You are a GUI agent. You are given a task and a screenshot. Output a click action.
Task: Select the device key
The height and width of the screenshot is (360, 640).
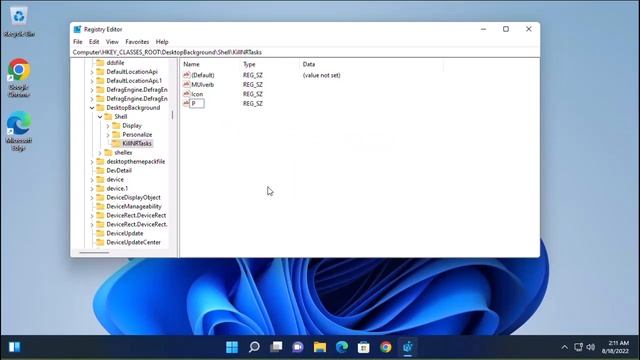[115, 179]
